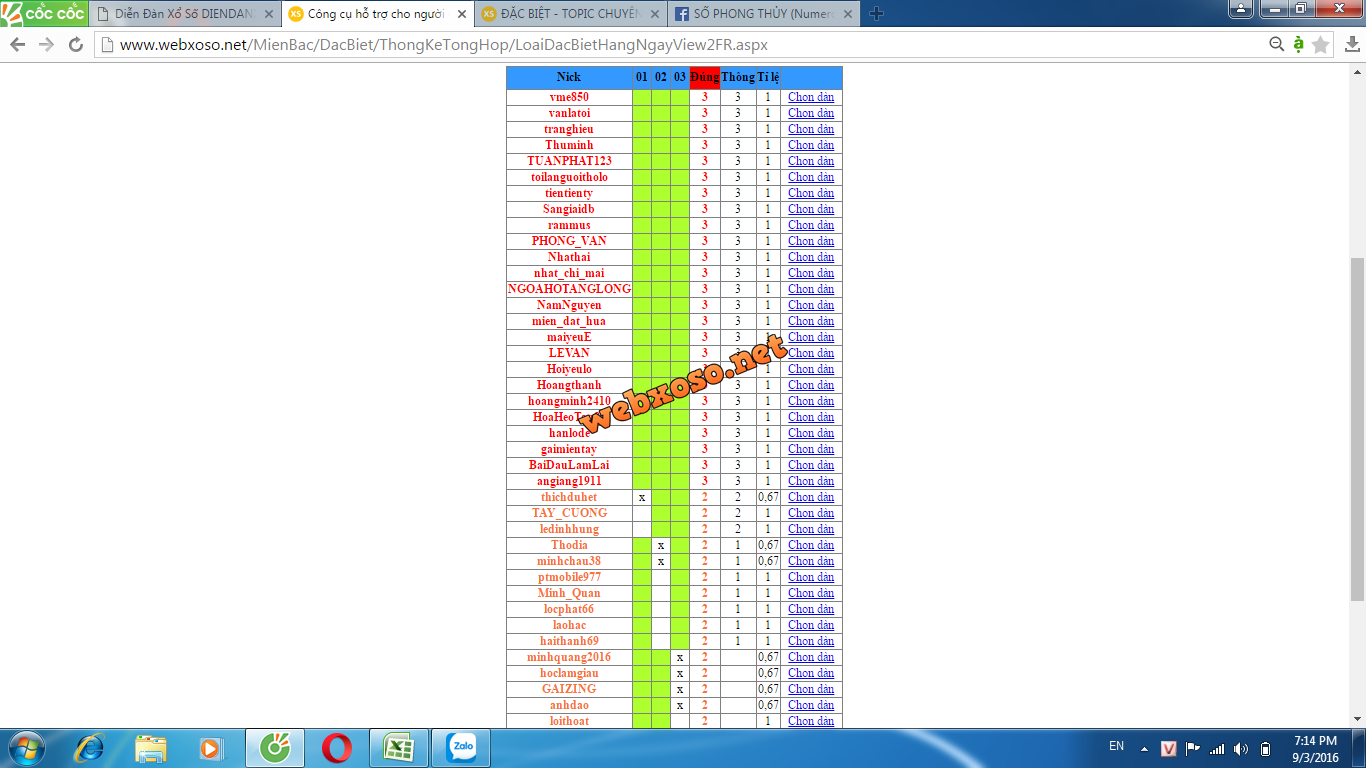Click the 'x' cell in Thodia row
The height and width of the screenshot is (768, 1366).
pos(661,545)
